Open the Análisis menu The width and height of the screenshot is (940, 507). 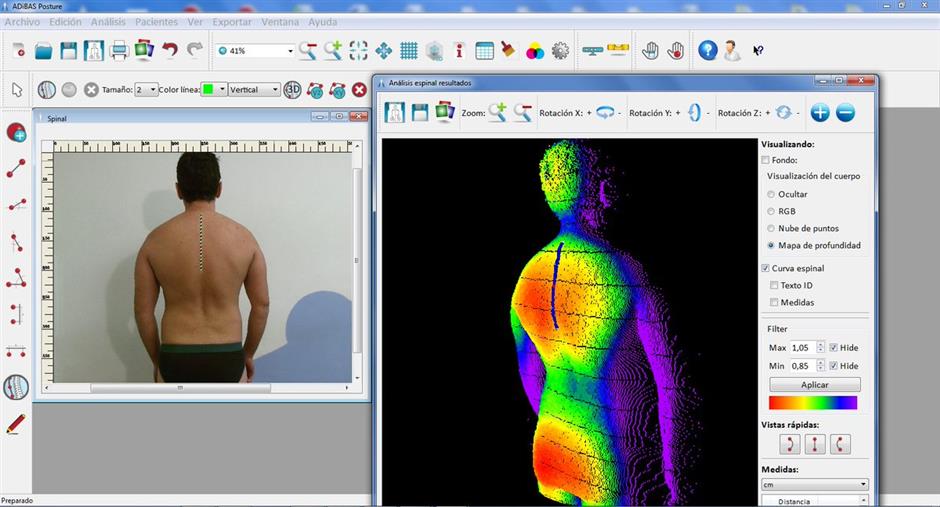tap(109, 22)
